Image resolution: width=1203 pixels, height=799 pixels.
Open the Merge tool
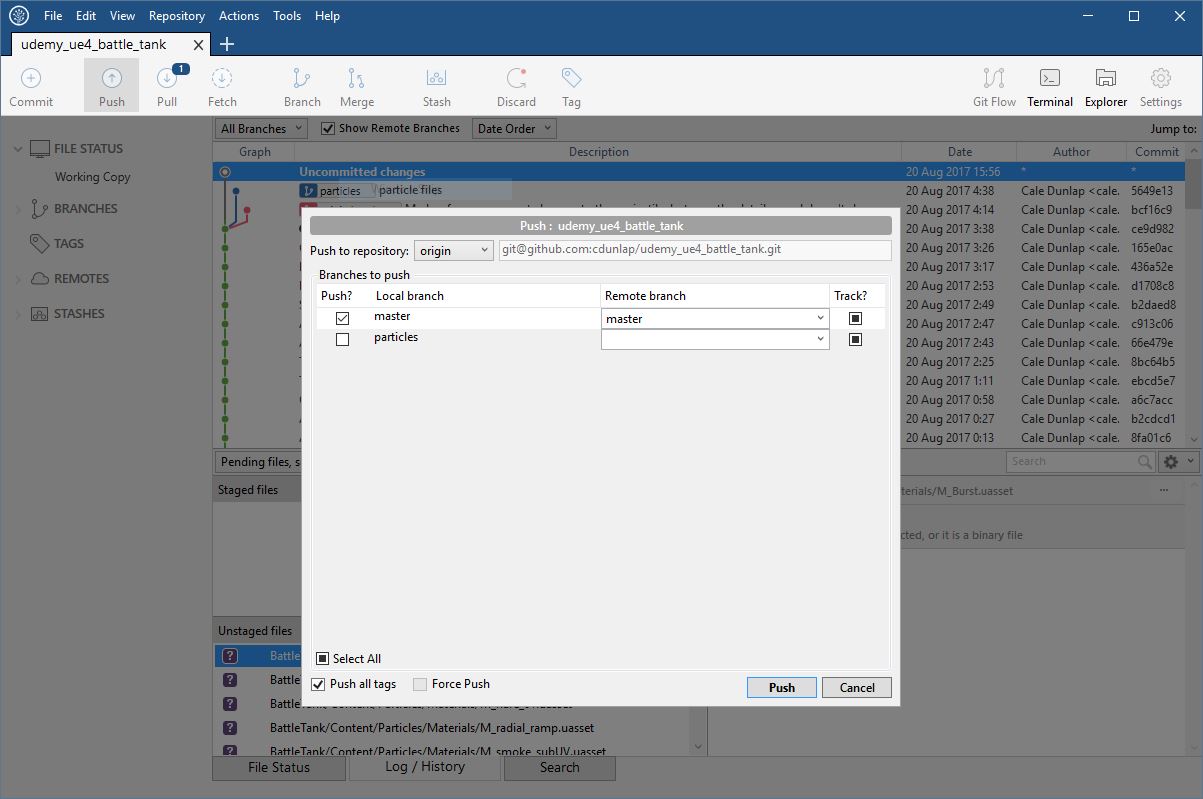click(x=356, y=87)
